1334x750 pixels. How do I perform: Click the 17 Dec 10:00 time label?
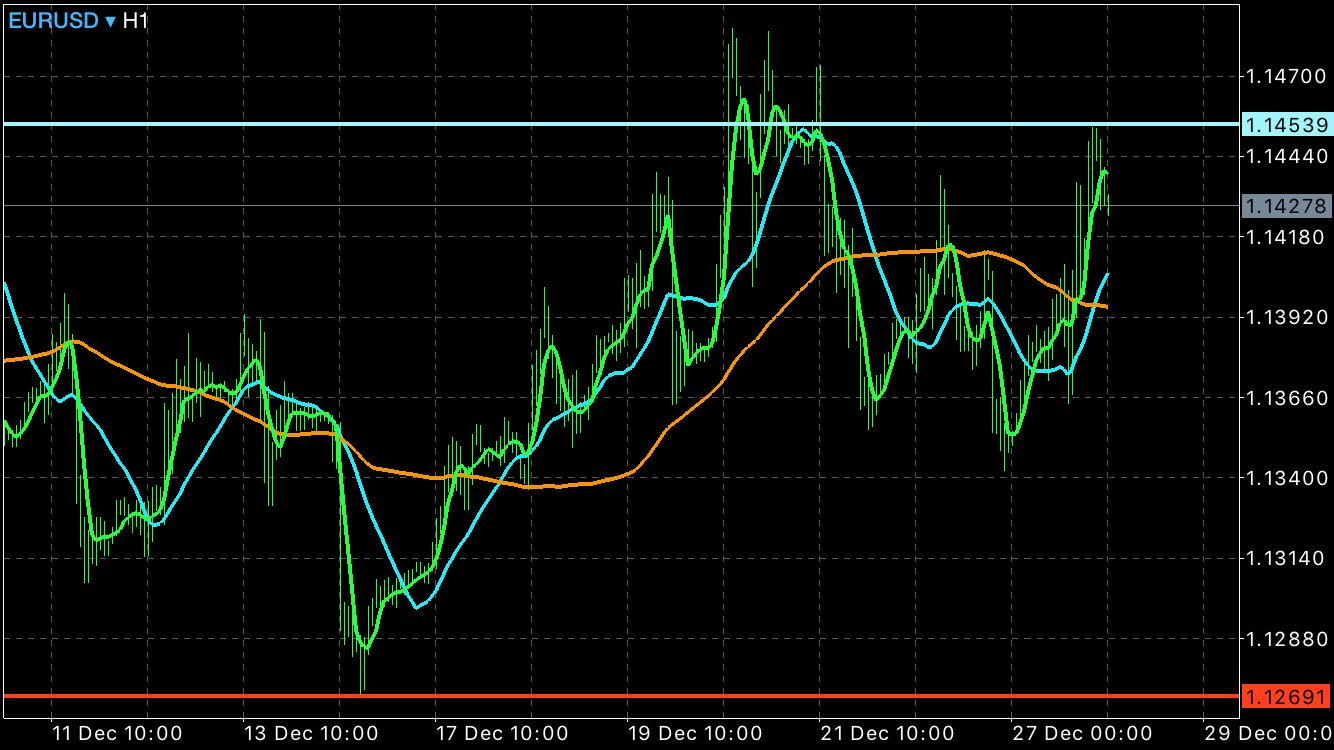click(x=503, y=733)
